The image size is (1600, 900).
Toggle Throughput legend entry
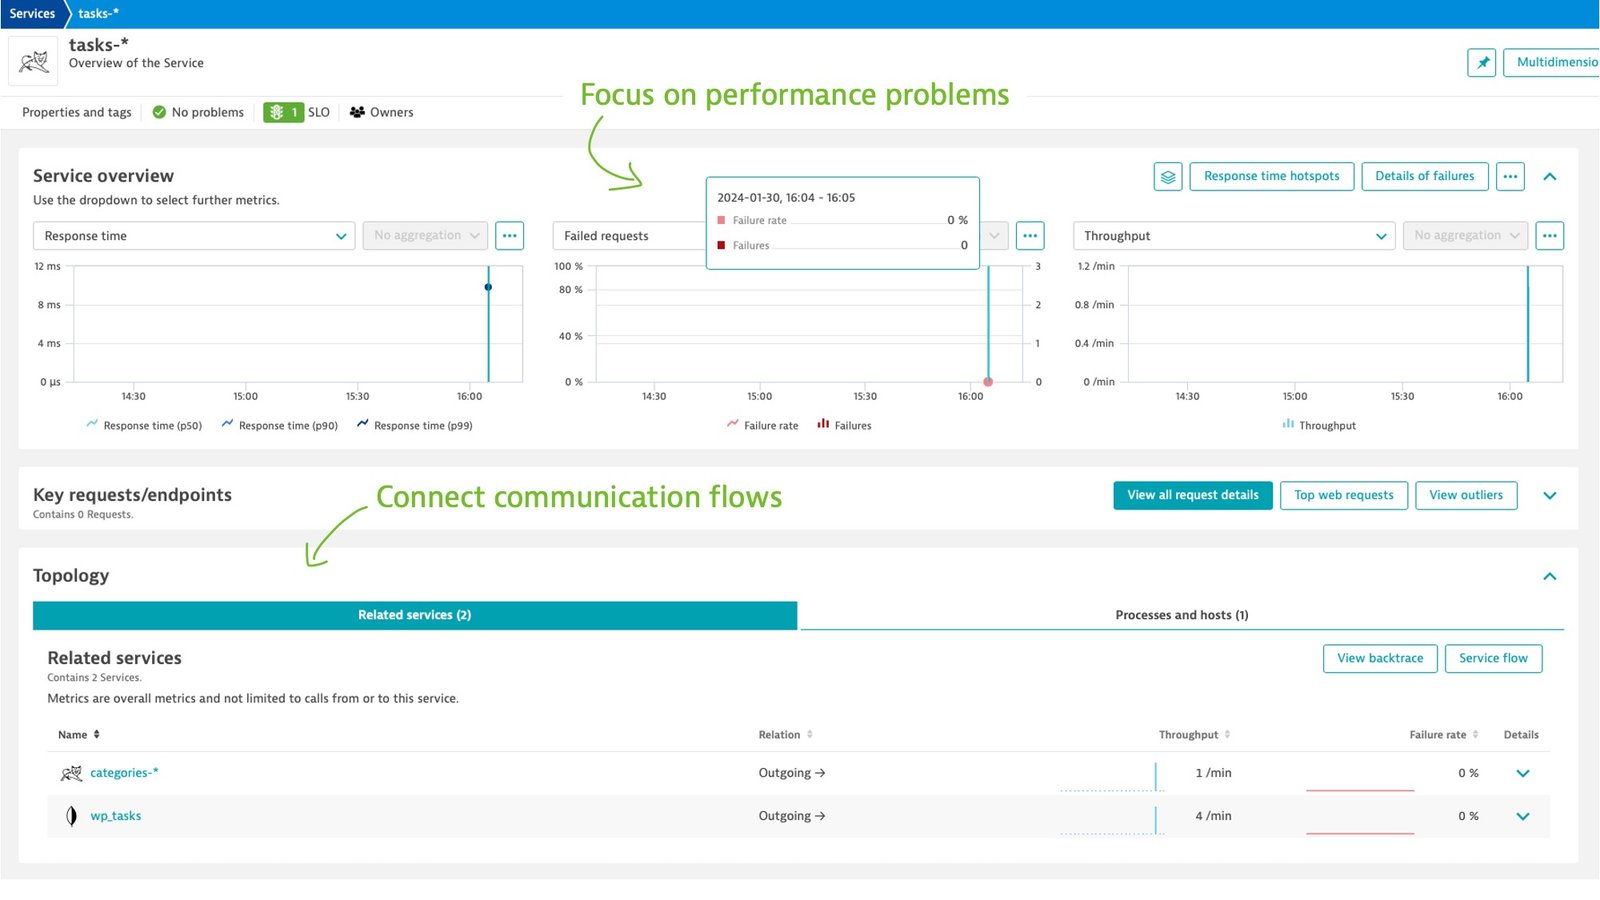point(1319,425)
